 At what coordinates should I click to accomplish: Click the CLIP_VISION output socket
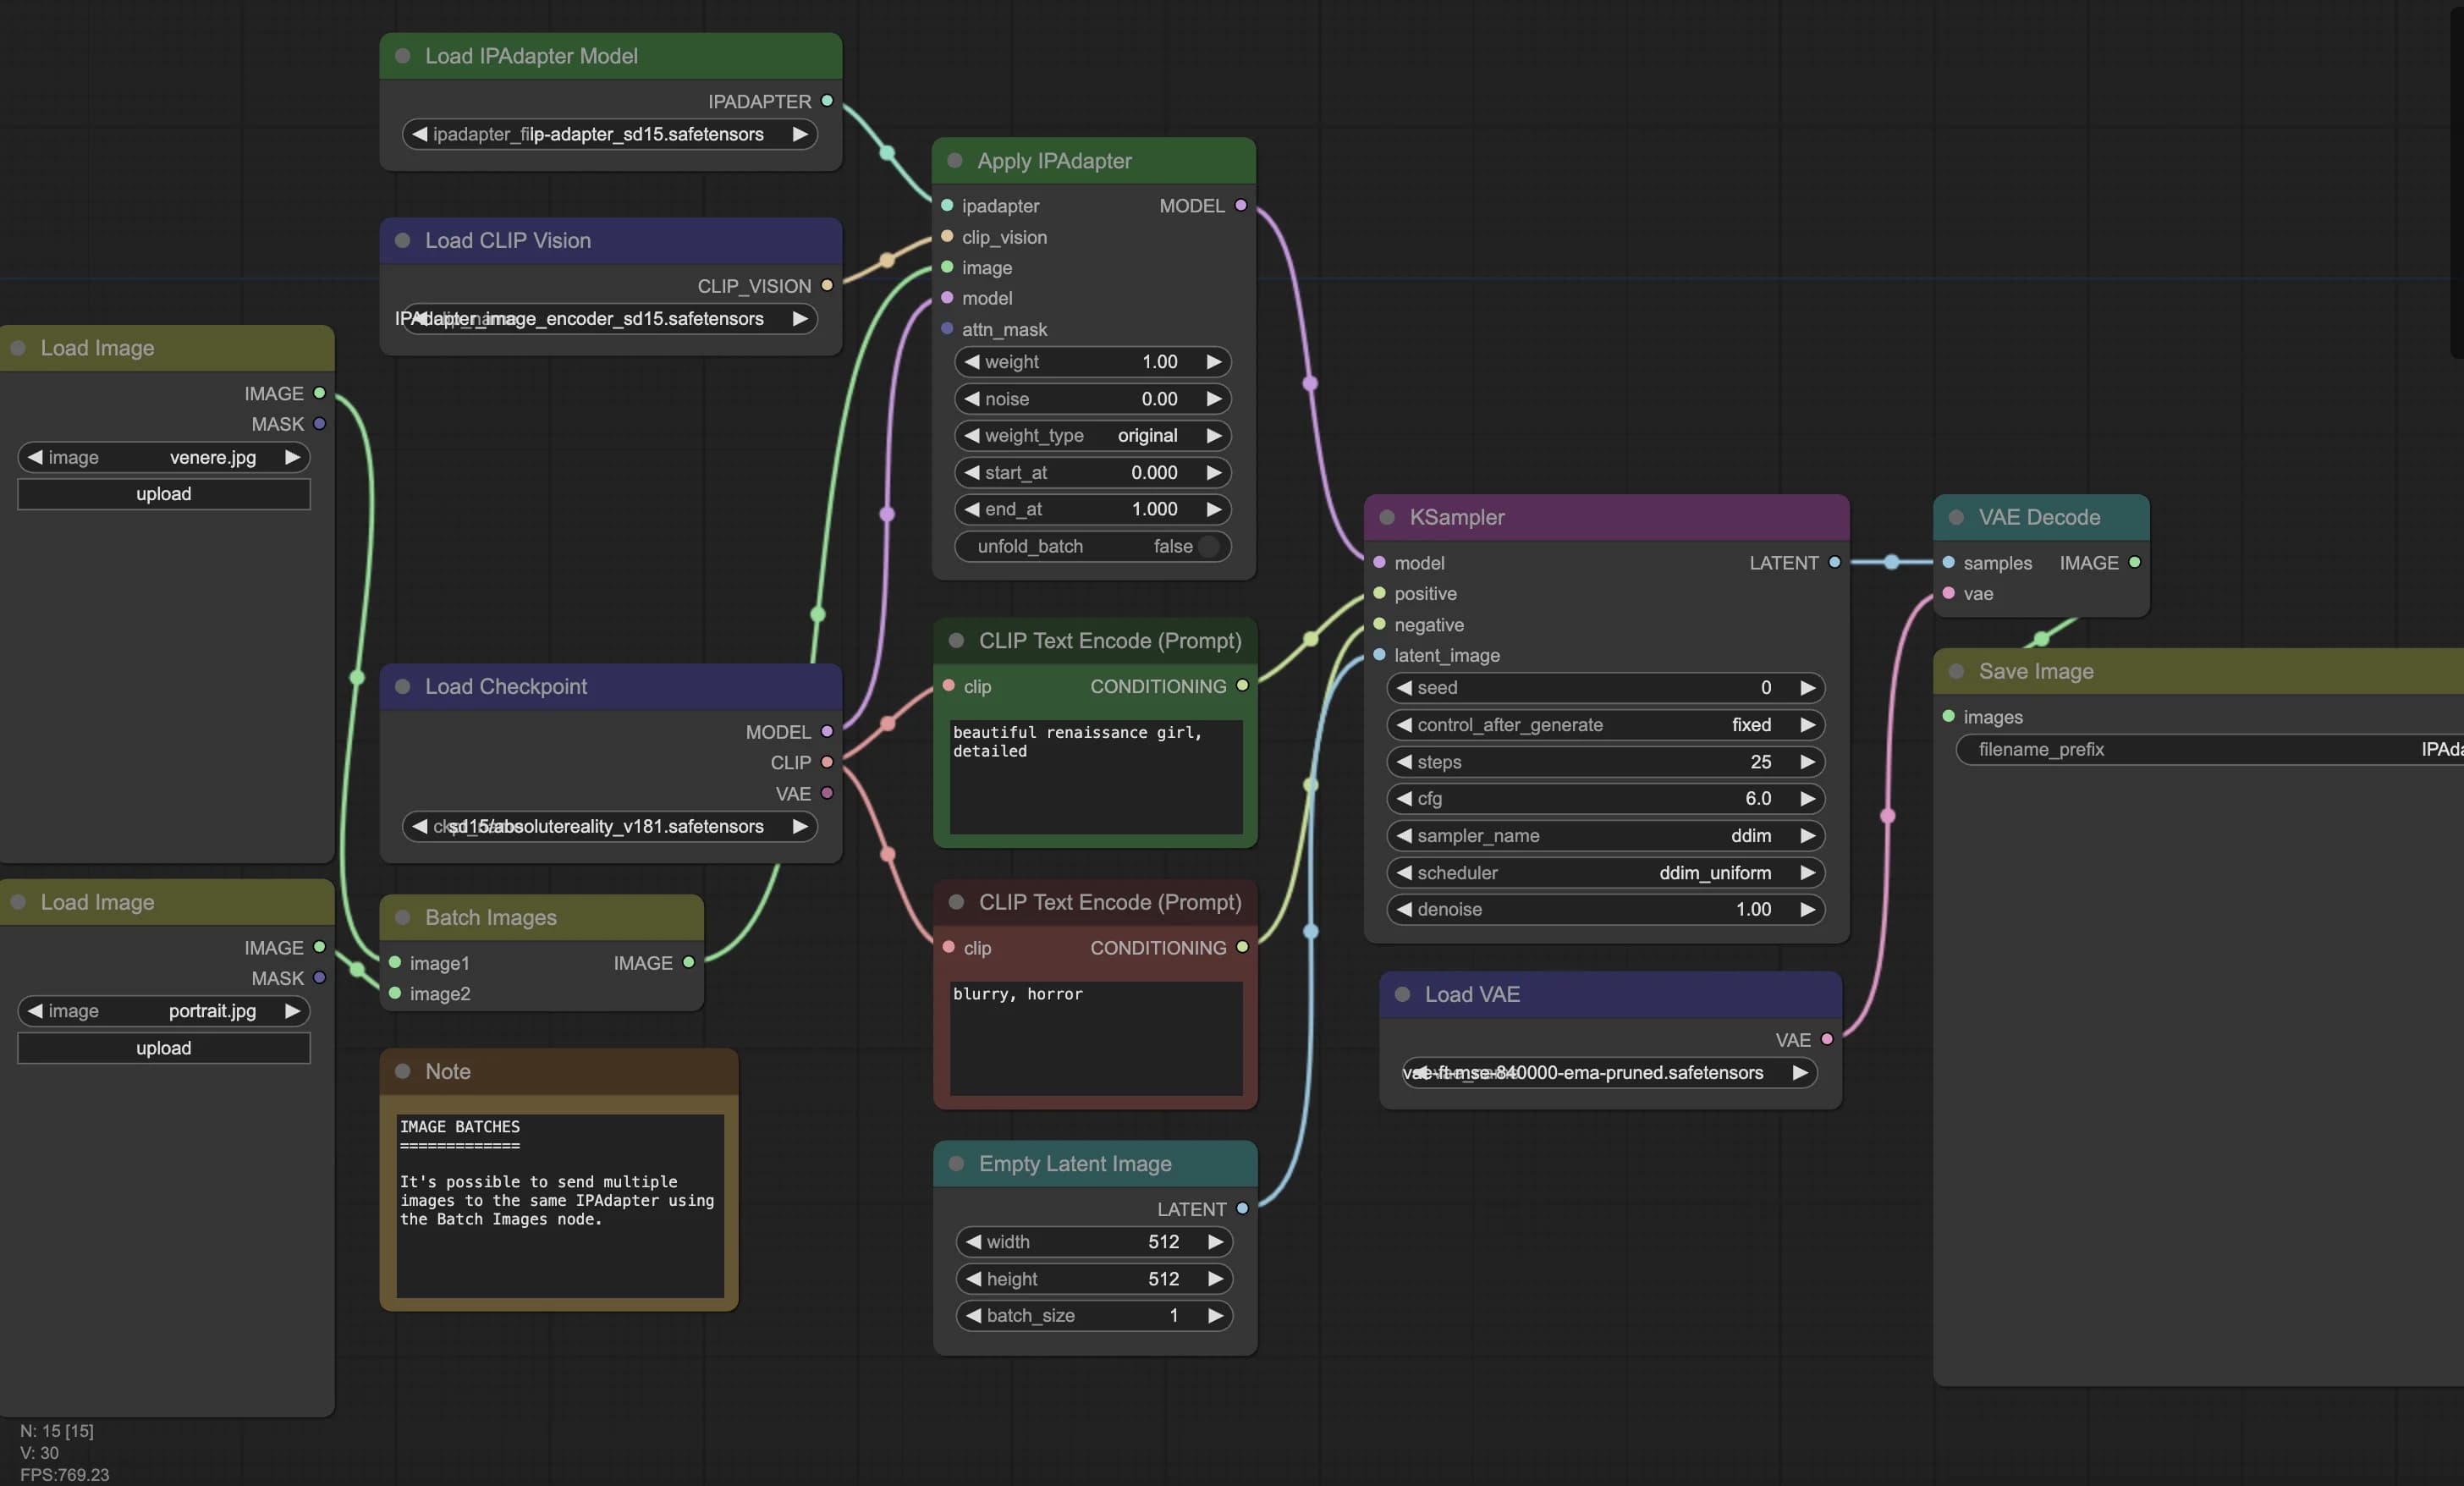(x=827, y=285)
